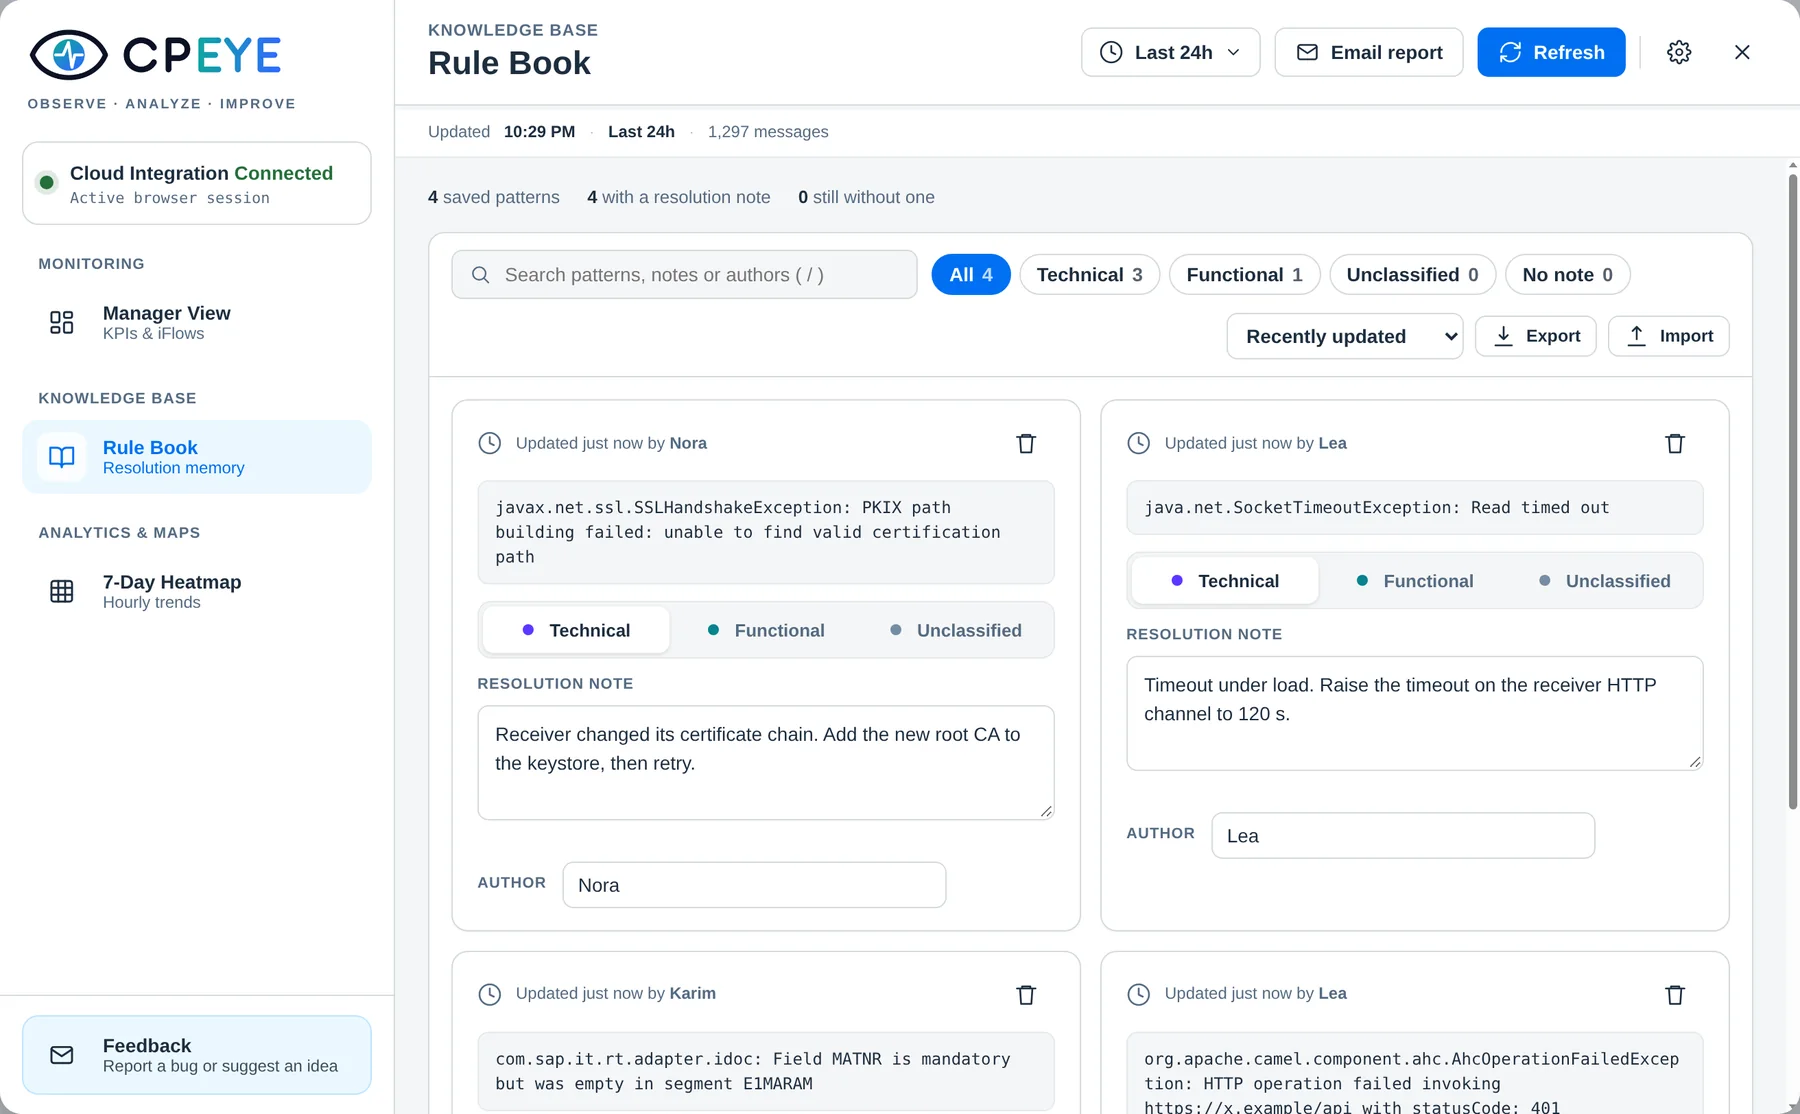Viewport: 1800px width, 1114px height.
Task: Click the blue Refresh button
Action: (x=1551, y=52)
